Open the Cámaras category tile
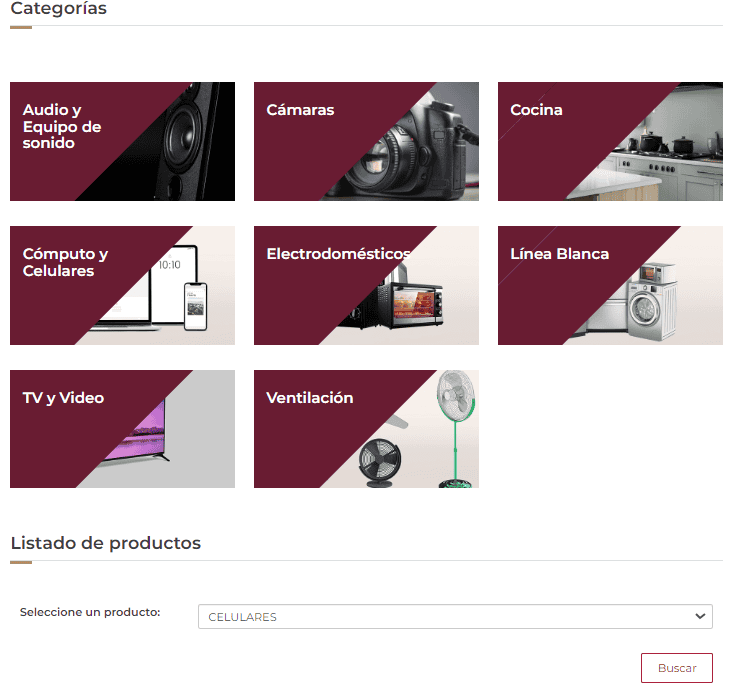Viewport: 752px width, 697px height. click(366, 141)
